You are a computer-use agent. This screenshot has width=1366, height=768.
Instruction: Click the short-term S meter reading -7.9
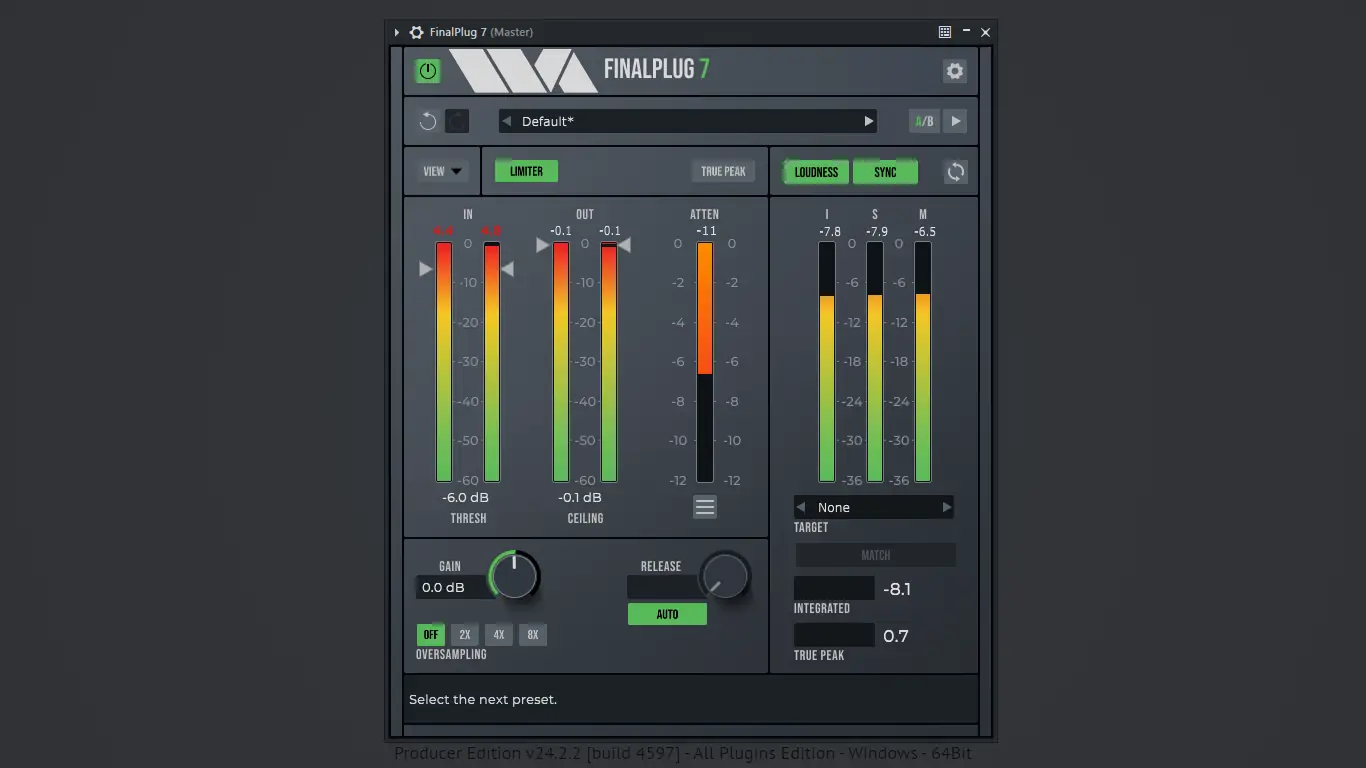(x=876, y=232)
